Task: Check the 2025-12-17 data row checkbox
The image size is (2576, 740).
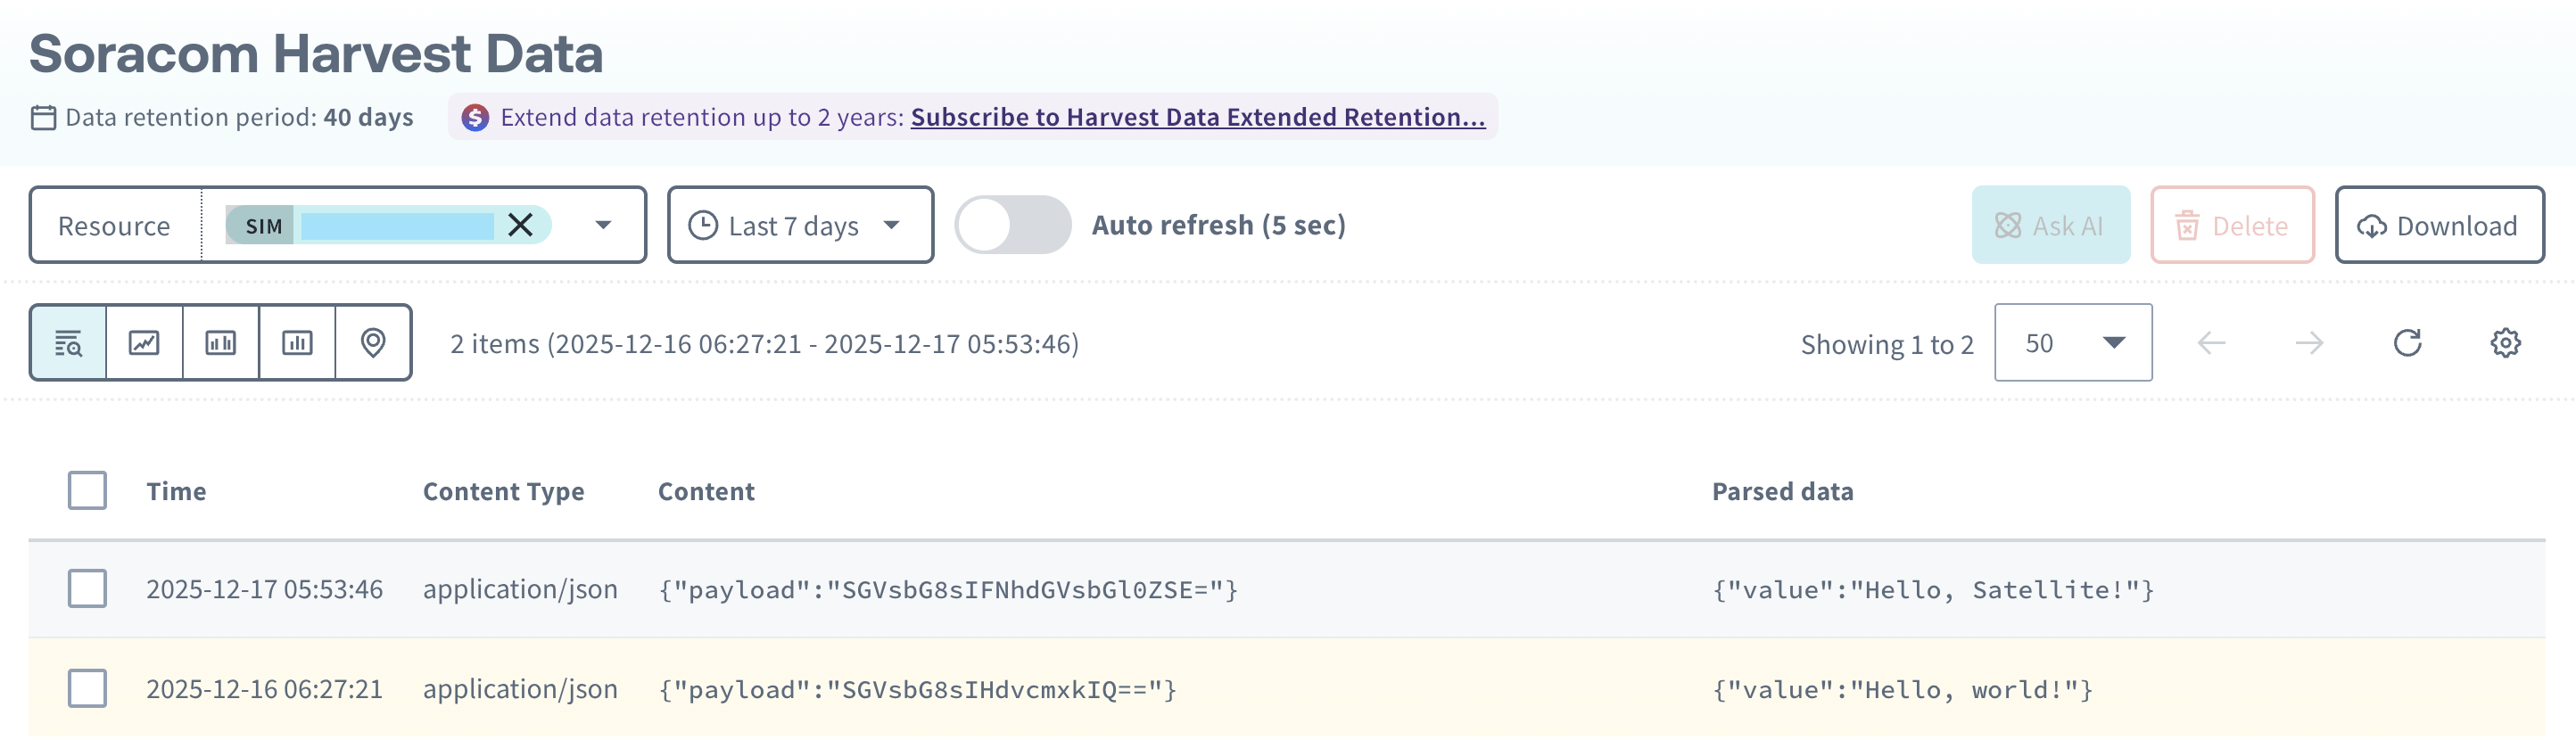Action: (x=87, y=589)
